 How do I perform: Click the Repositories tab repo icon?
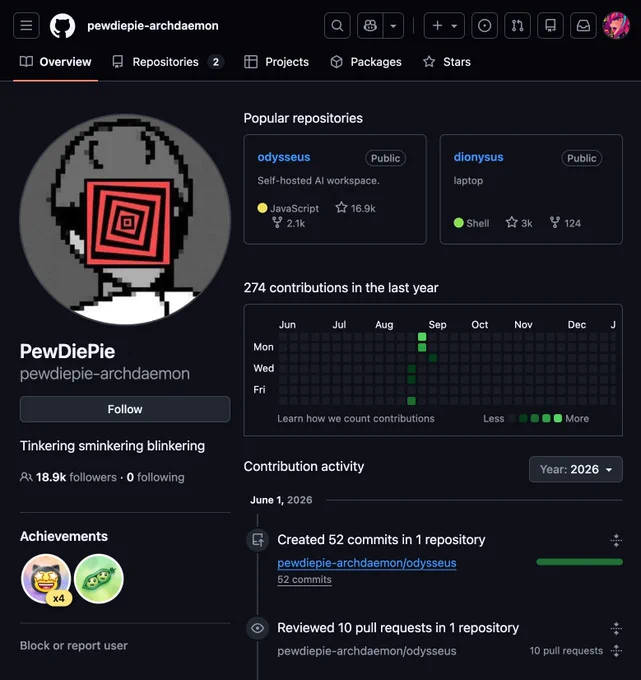click(118, 62)
